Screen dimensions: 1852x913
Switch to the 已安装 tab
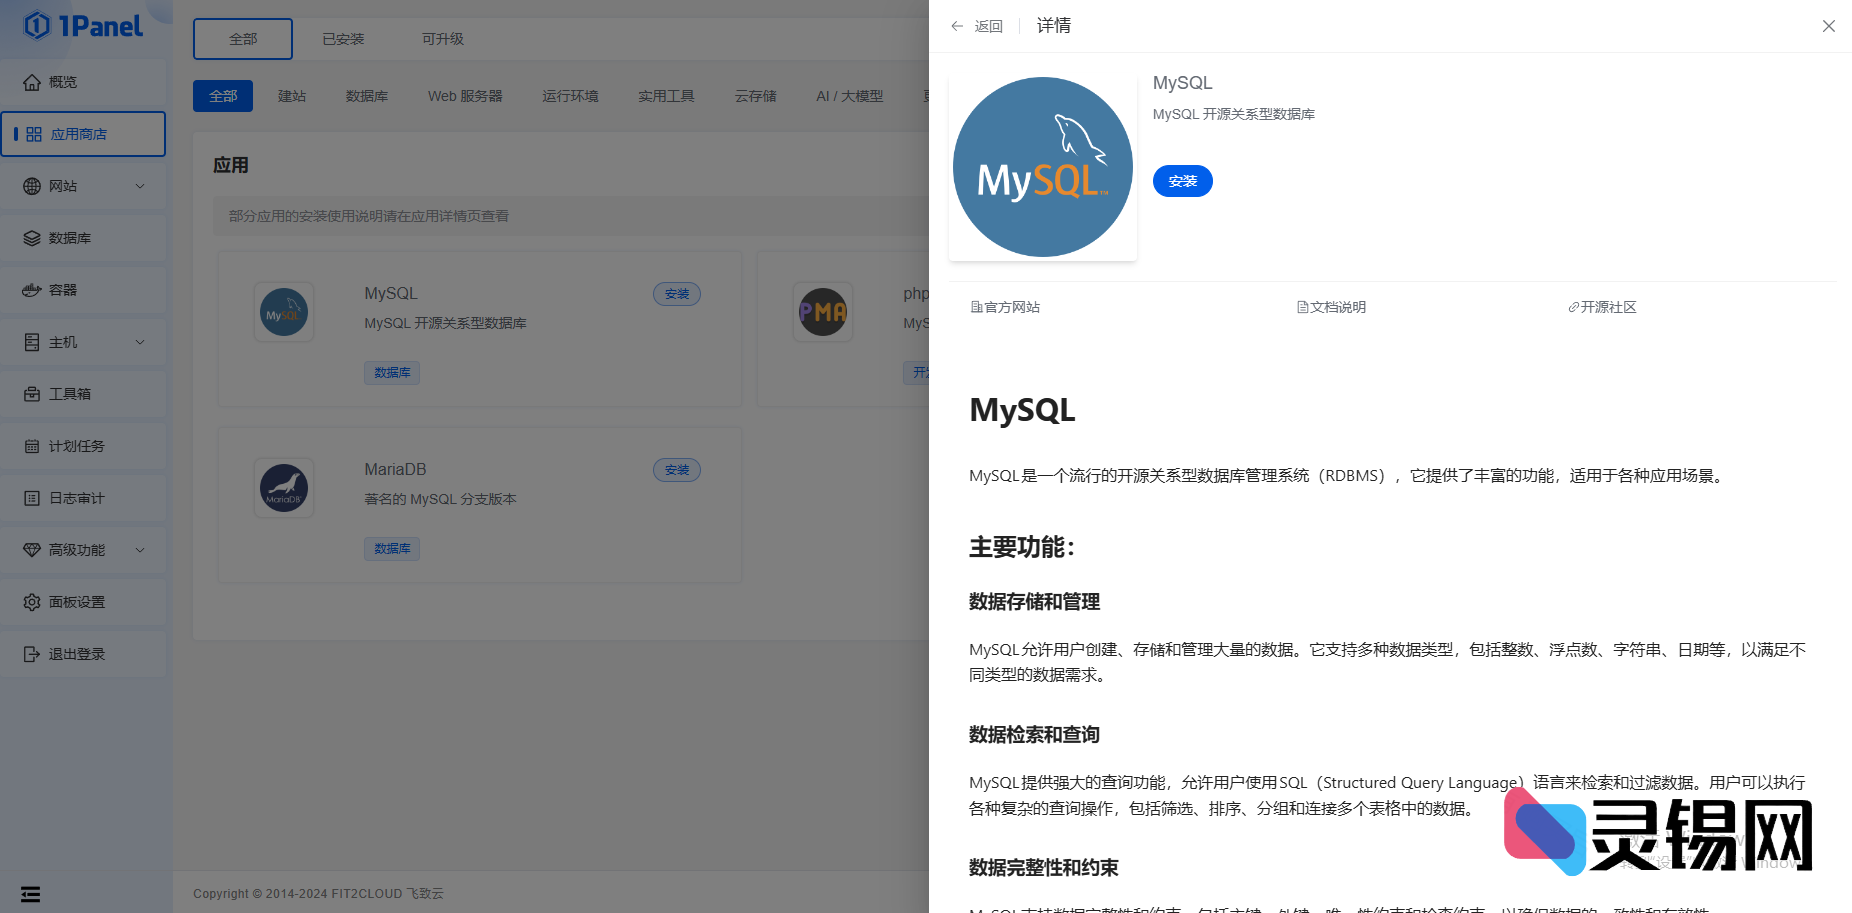(x=343, y=39)
